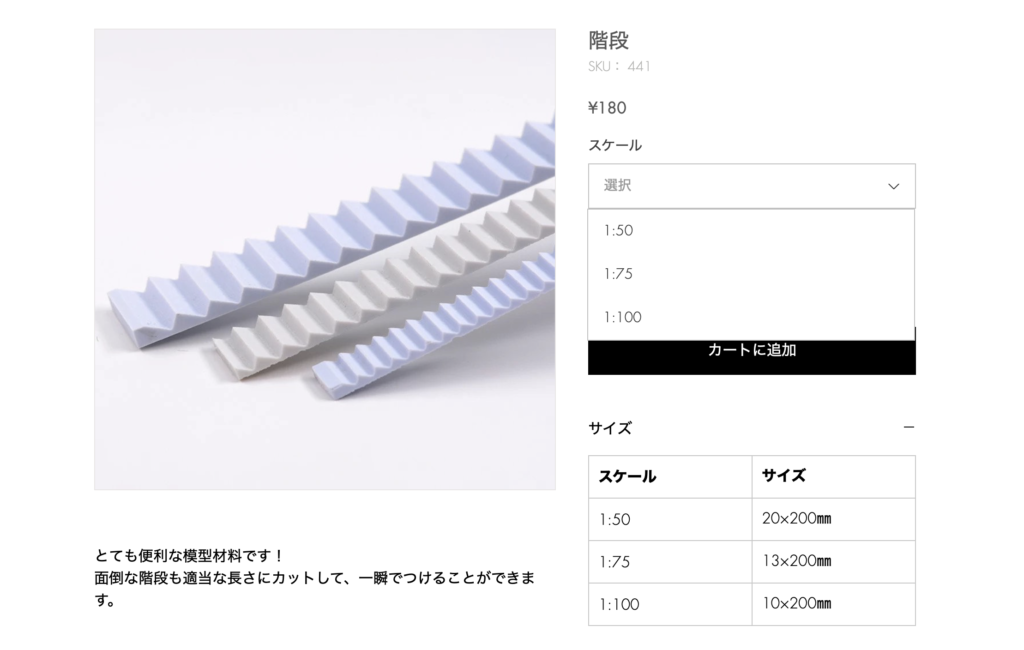Click the product description paragraph
This screenshot has width=1024, height=650.
[315, 578]
